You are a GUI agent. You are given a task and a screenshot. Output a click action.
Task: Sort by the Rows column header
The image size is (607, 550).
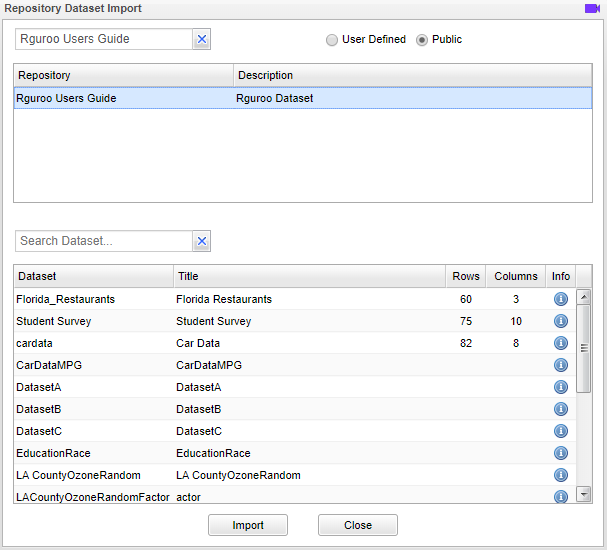[x=465, y=276]
